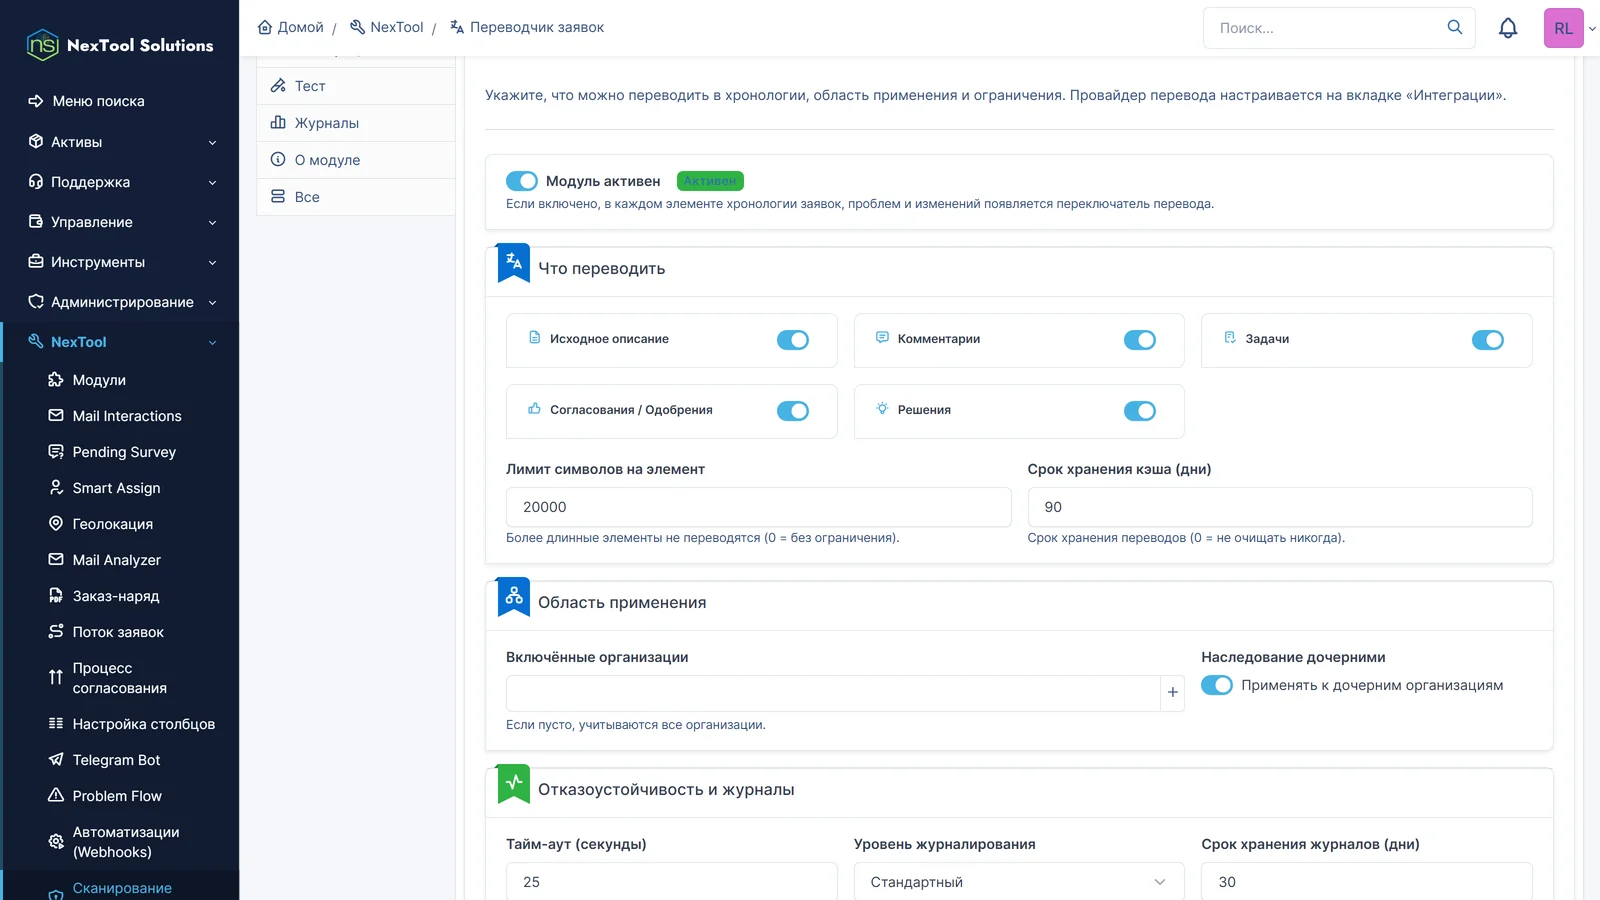Go to Домой breadcrumb link
Screen dimensions: 1600x900
[291, 27]
